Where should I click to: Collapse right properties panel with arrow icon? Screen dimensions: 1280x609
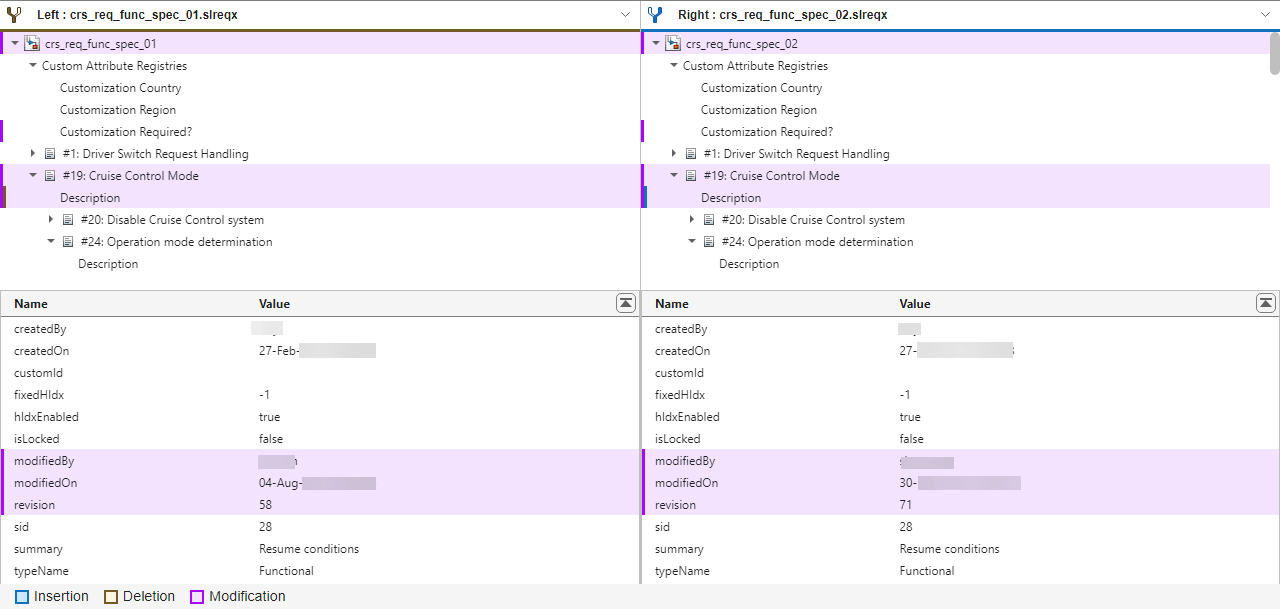(1265, 303)
